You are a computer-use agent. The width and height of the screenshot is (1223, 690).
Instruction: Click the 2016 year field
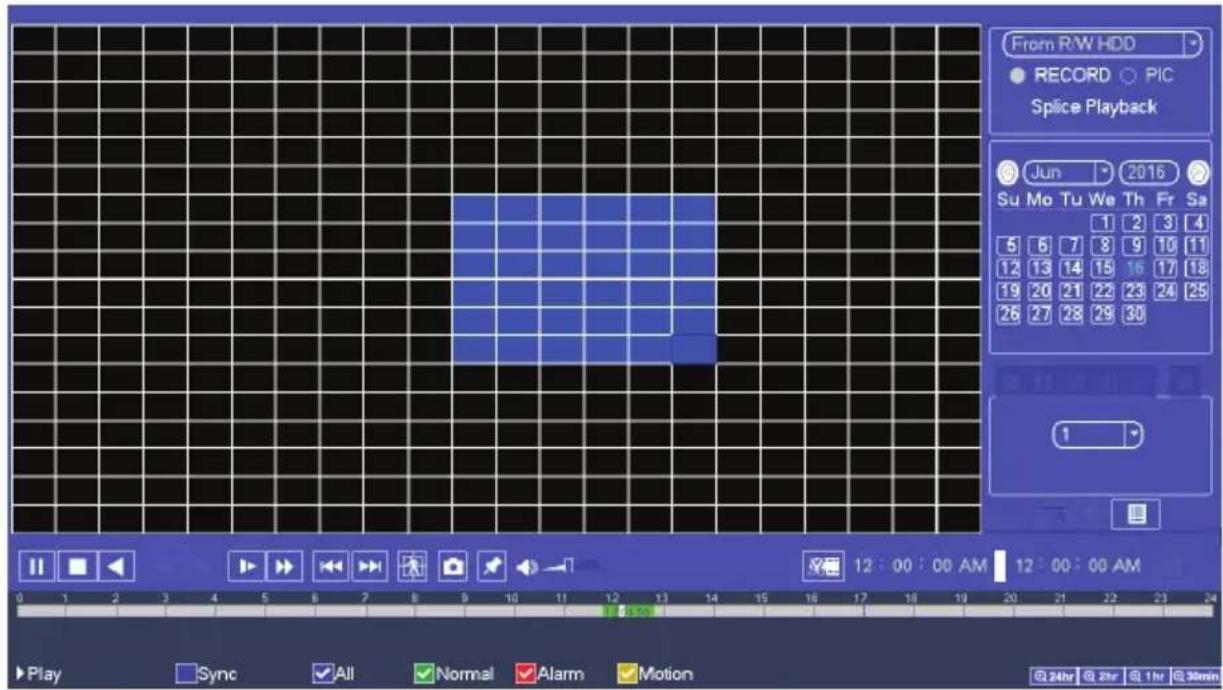point(1151,172)
